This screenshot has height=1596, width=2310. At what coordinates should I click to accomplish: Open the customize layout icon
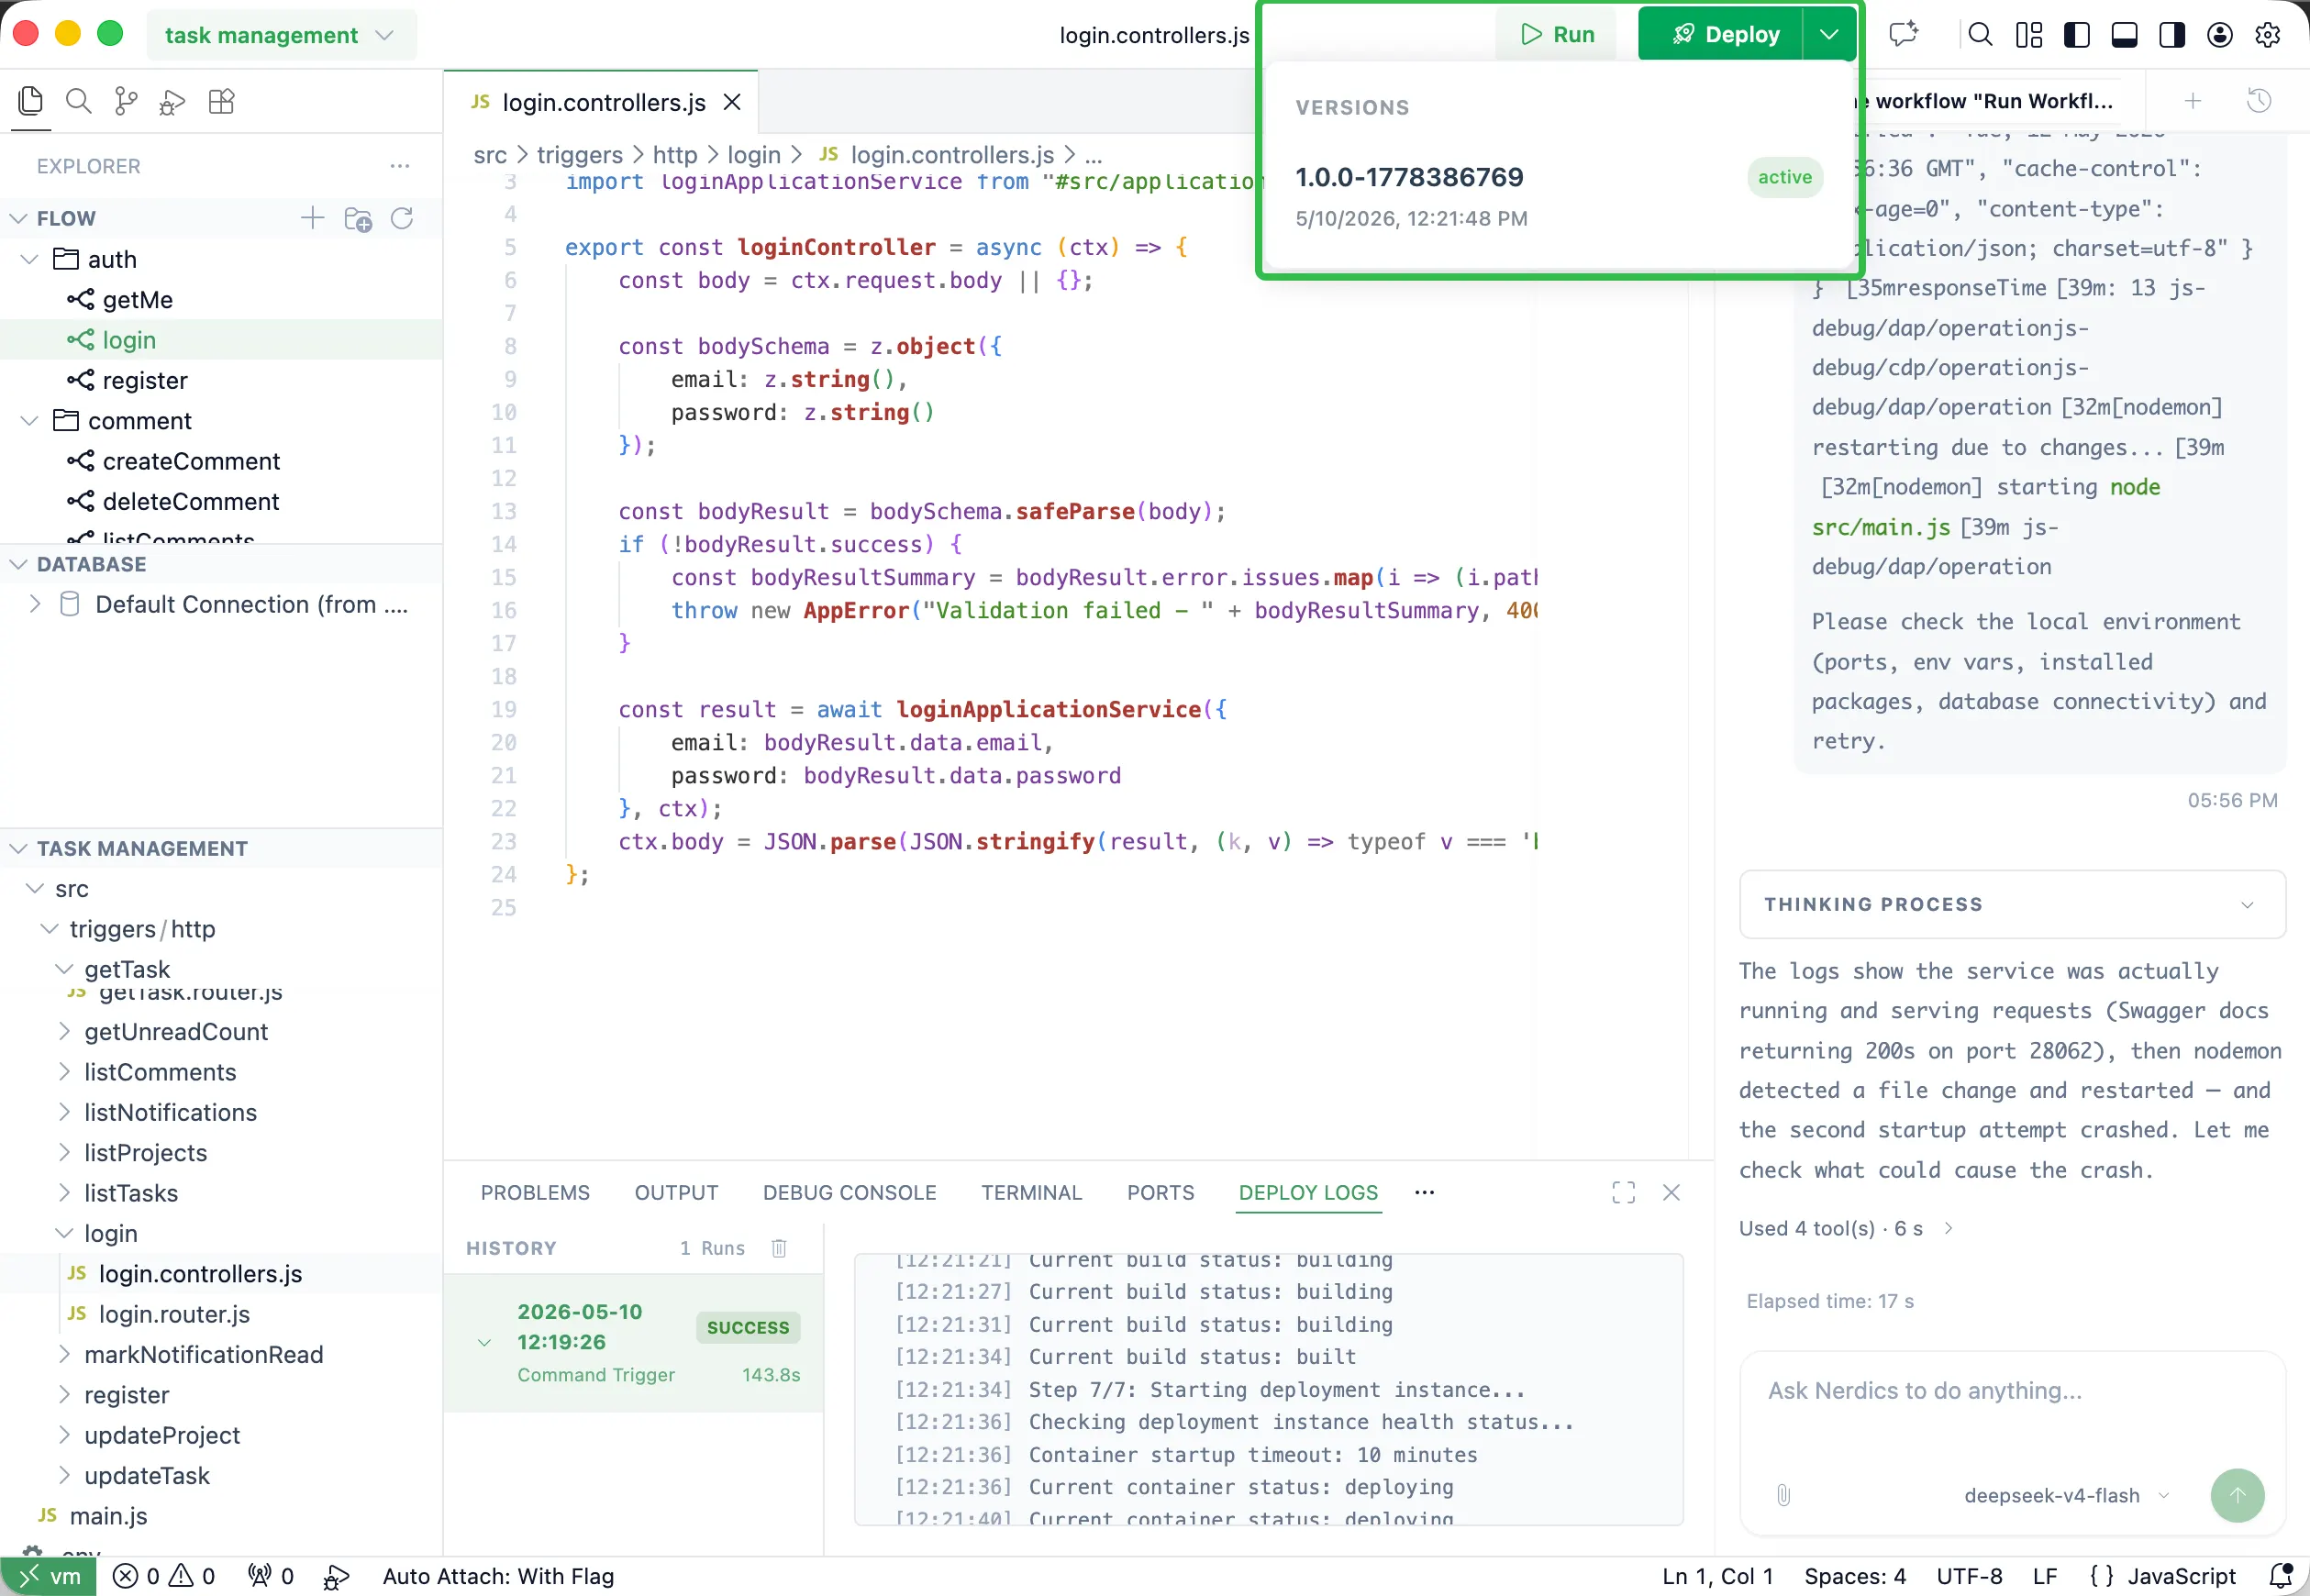pyautogui.click(x=2029, y=35)
